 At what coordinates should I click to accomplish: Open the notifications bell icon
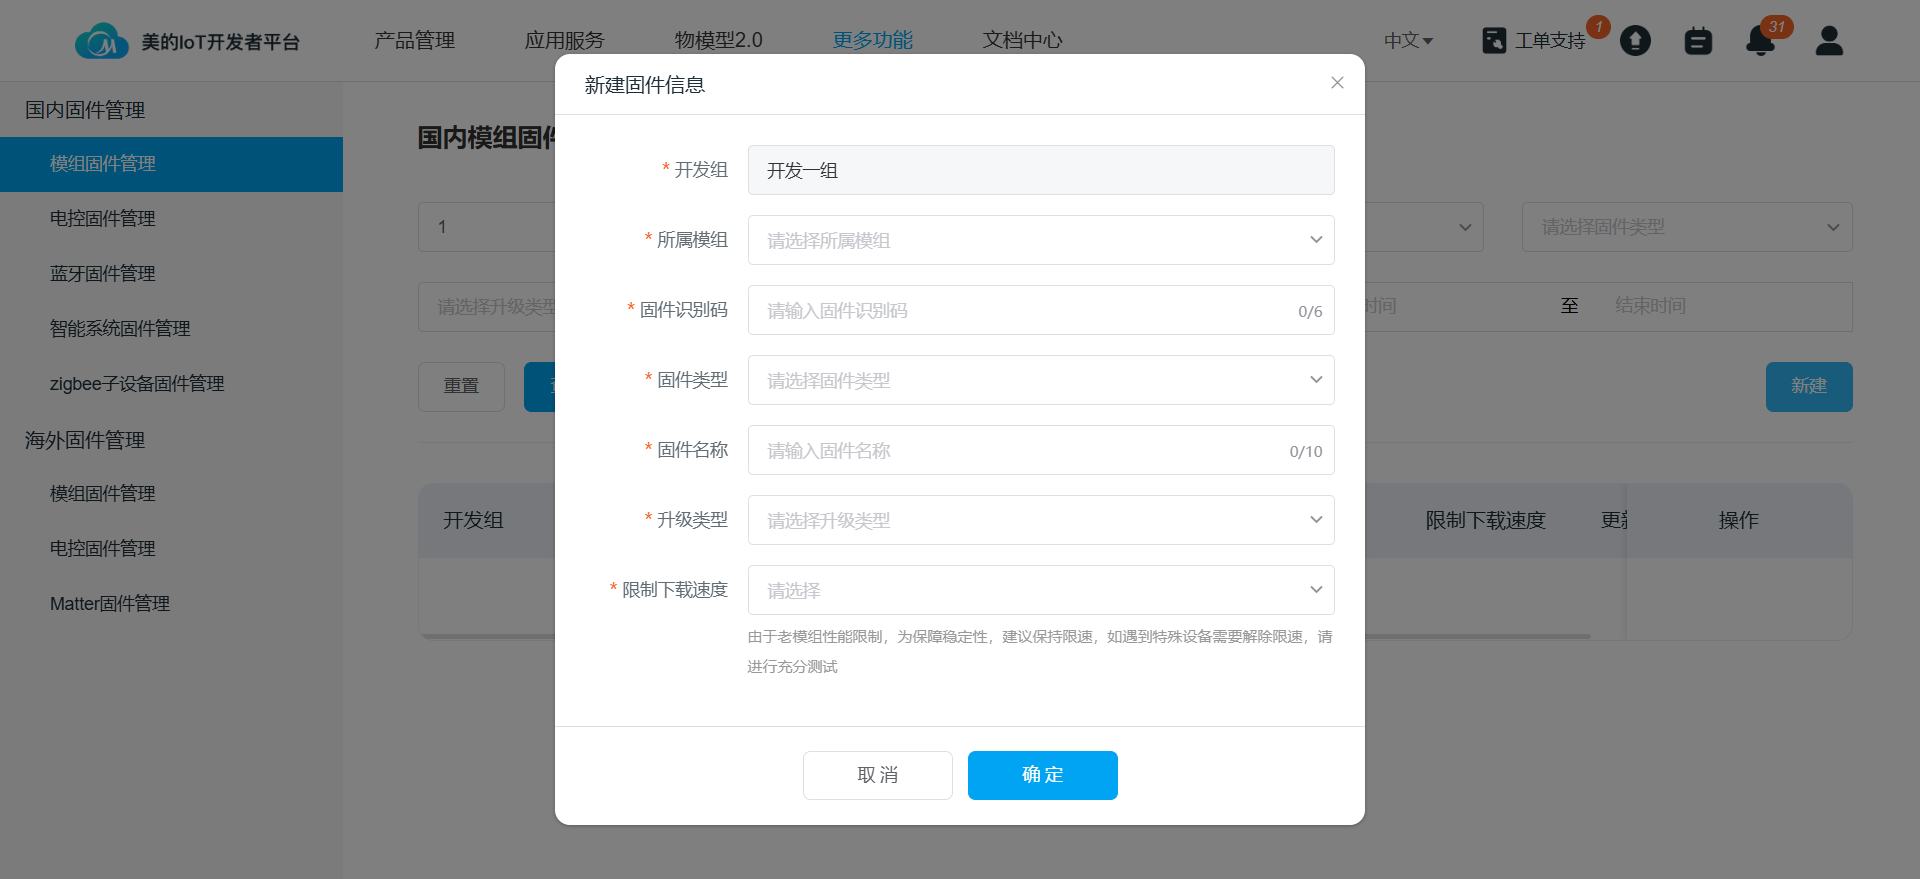[x=1760, y=41]
